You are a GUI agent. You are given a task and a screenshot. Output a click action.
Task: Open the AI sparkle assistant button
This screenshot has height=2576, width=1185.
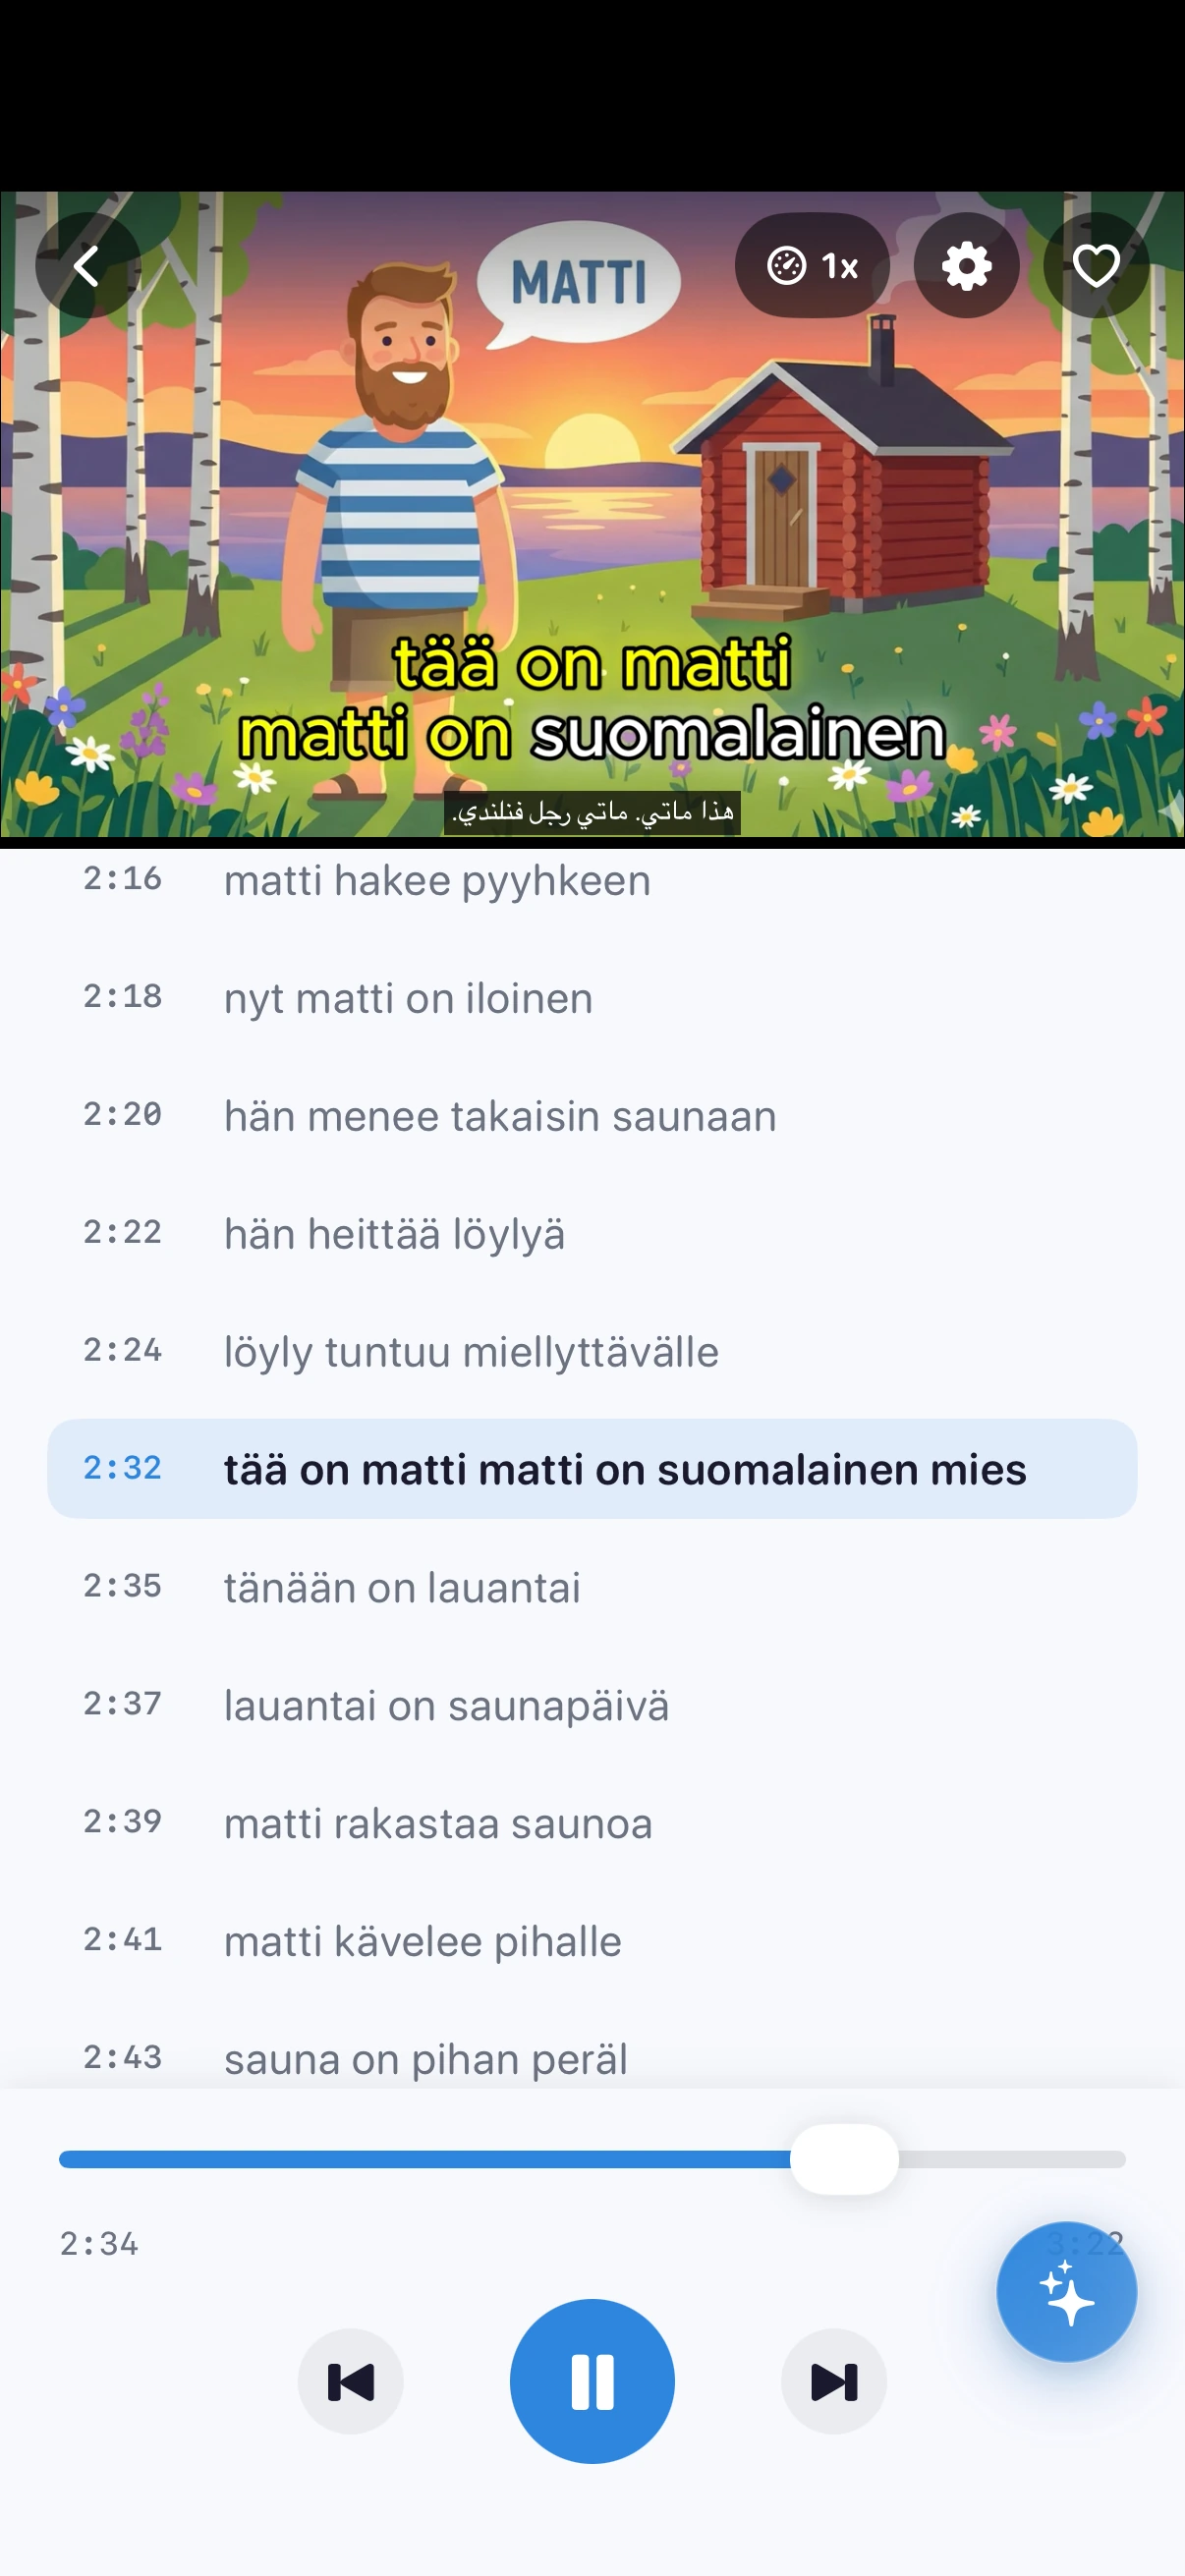1066,2291
